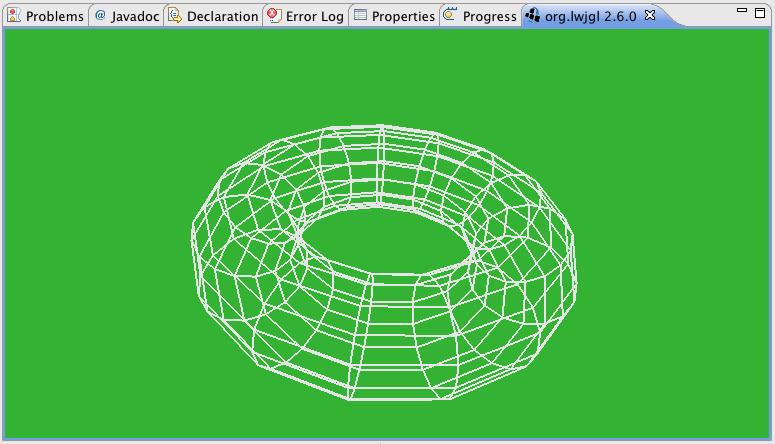Close the org.lwjgl 2.6.0 view
Image resolution: width=775 pixels, height=444 pixels.
click(x=650, y=15)
